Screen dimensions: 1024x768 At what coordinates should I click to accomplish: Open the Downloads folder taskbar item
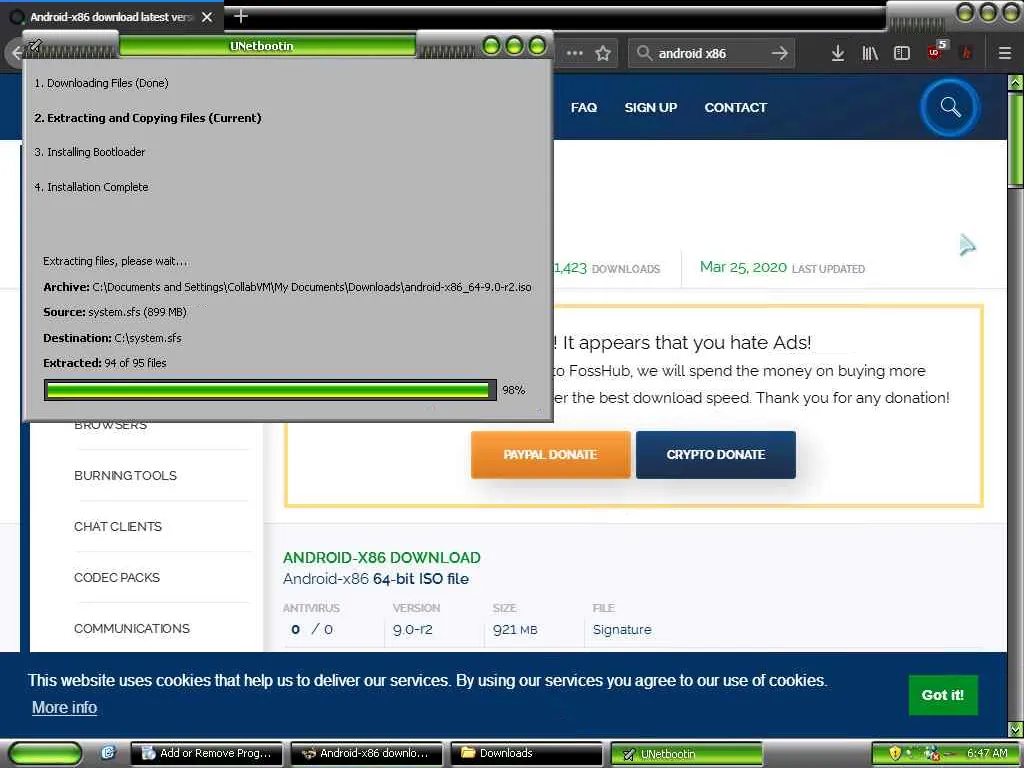[526, 754]
